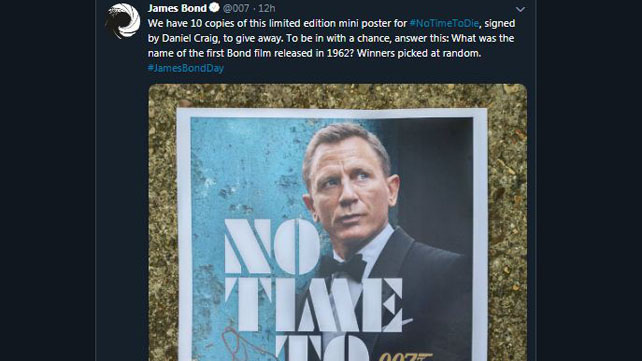This screenshot has height=361, width=642.
Task: Open the #NoTimeToDie hashtag
Action: click(x=444, y=23)
